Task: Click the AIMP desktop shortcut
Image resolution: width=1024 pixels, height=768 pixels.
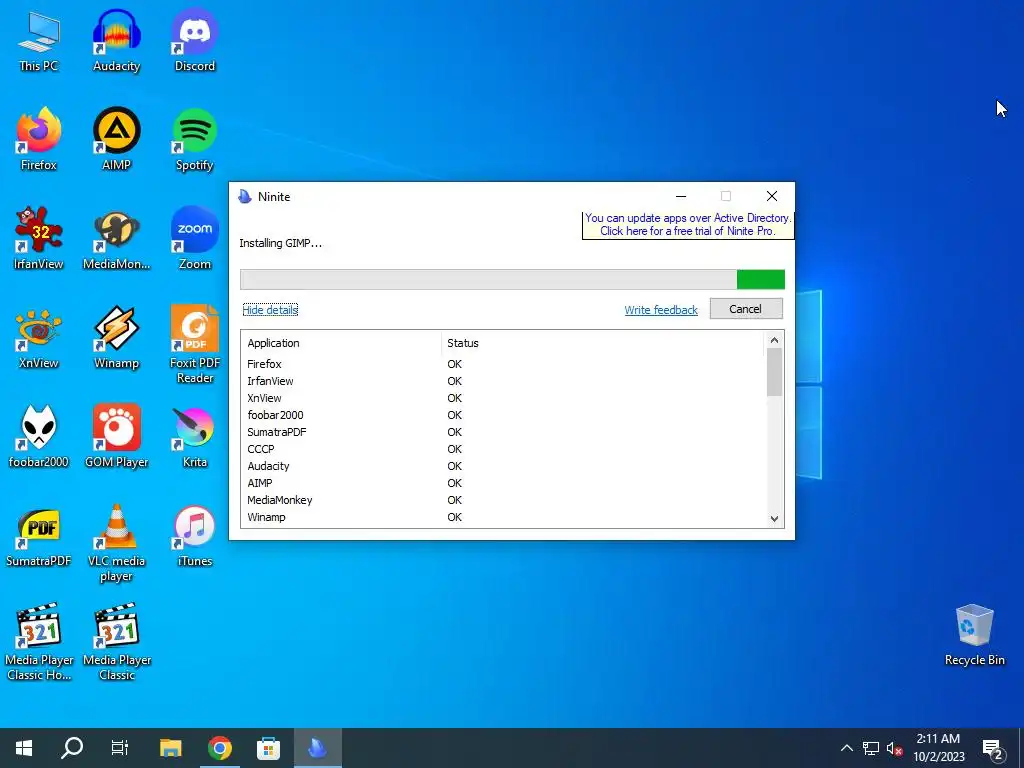Action: [116, 140]
